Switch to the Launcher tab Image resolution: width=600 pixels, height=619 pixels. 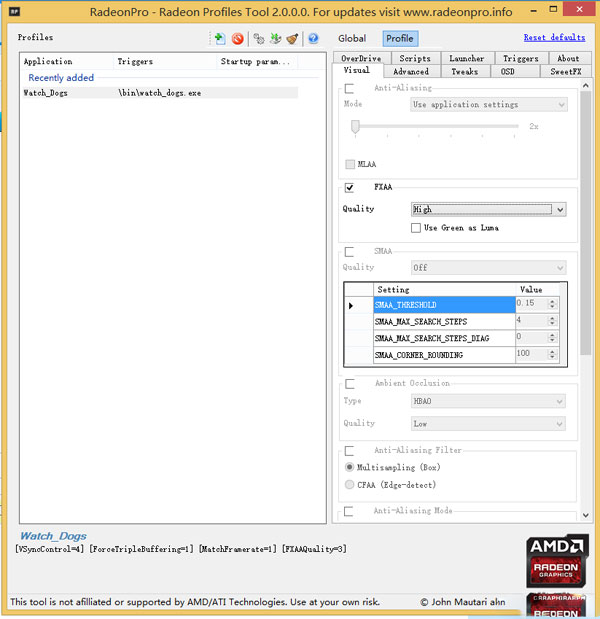pos(467,58)
